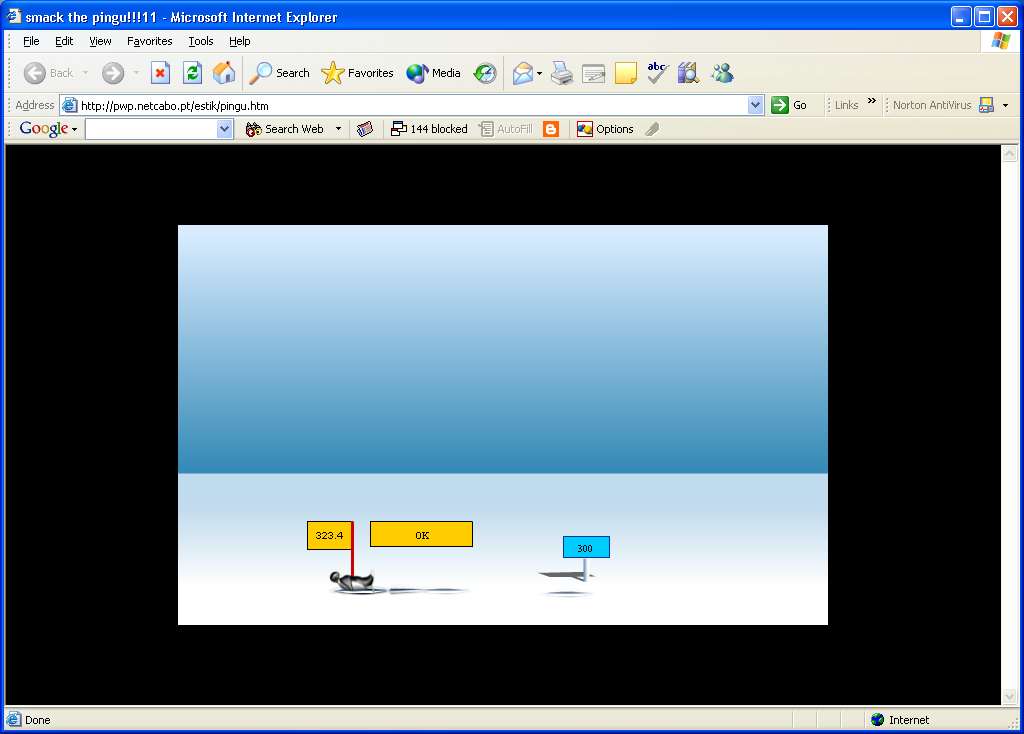Click the Blogger icon in Google toolbar

[551, 129]
